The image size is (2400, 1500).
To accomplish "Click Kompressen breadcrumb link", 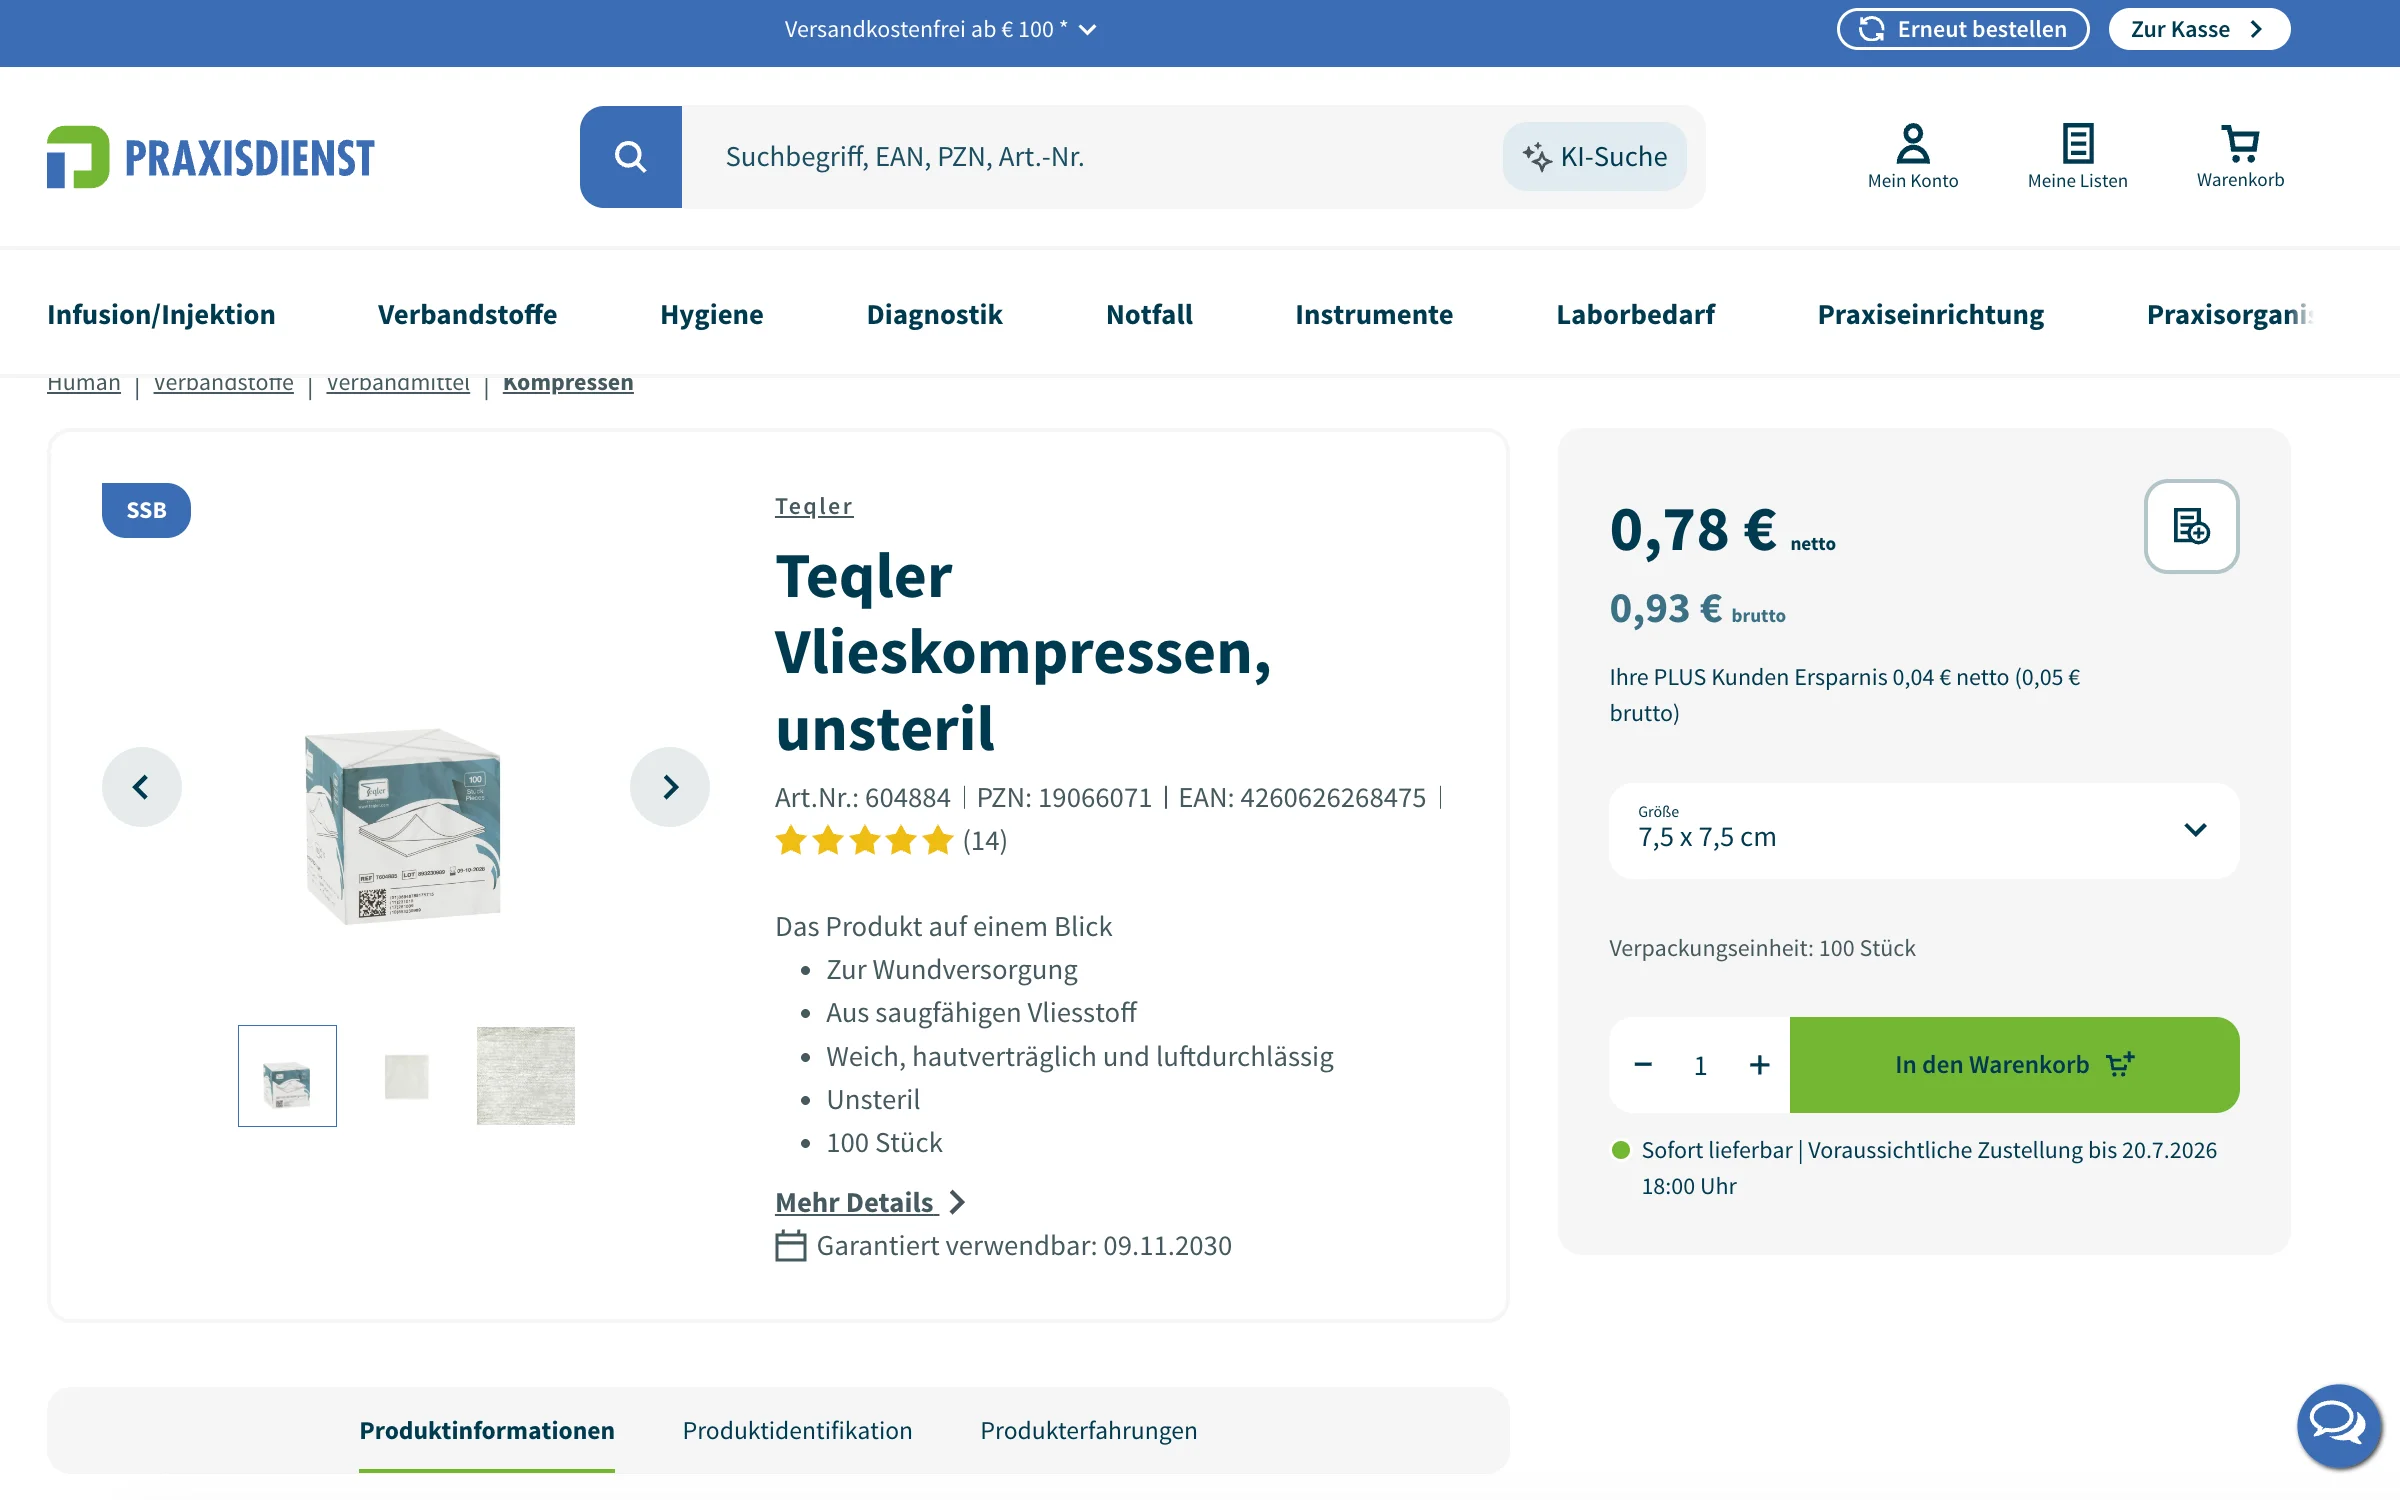I will click(x=568, y=384).
